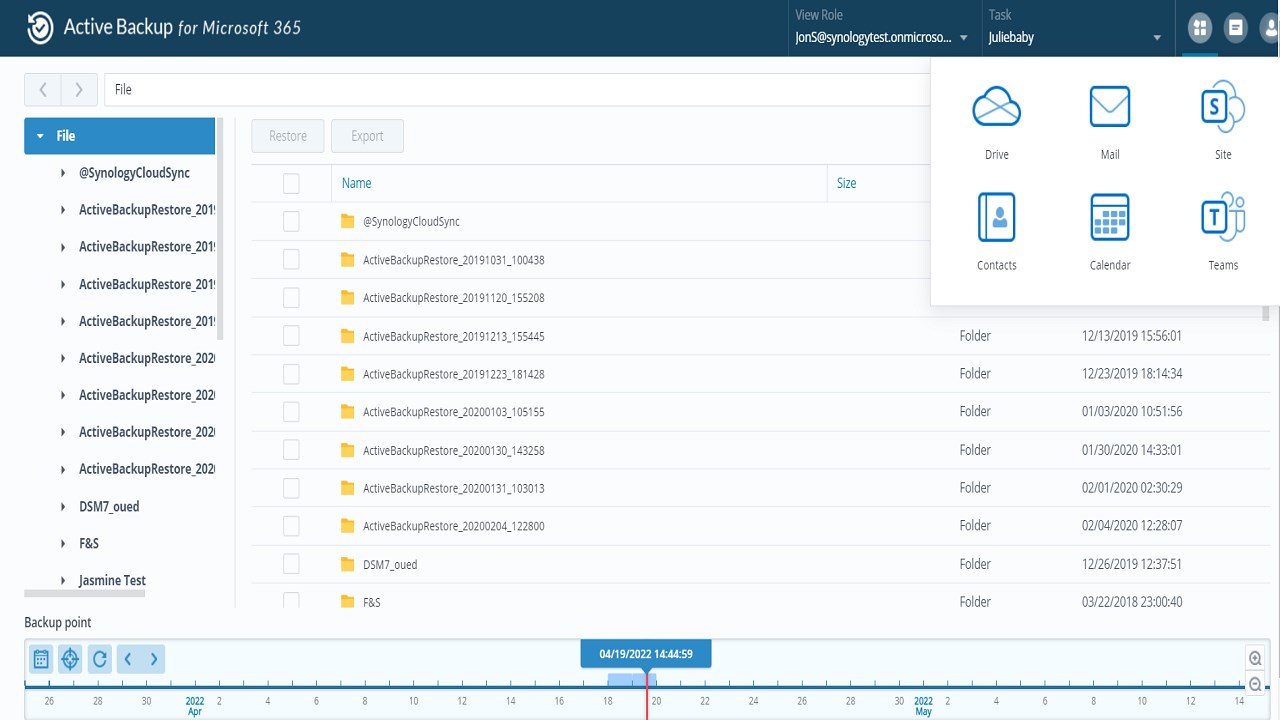Go to previous backup point
Screen dimensions: 1280x720
click(x=128, y=659)
